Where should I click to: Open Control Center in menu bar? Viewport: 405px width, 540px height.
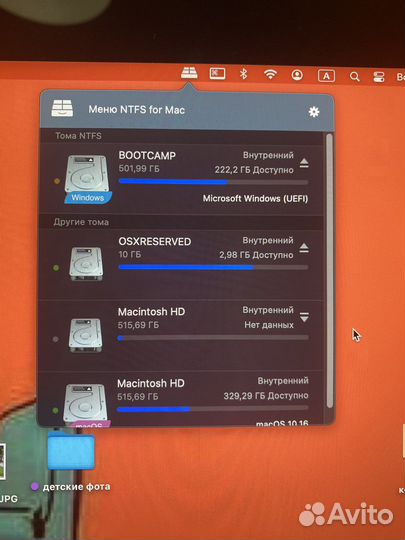(x=379, y=77)
